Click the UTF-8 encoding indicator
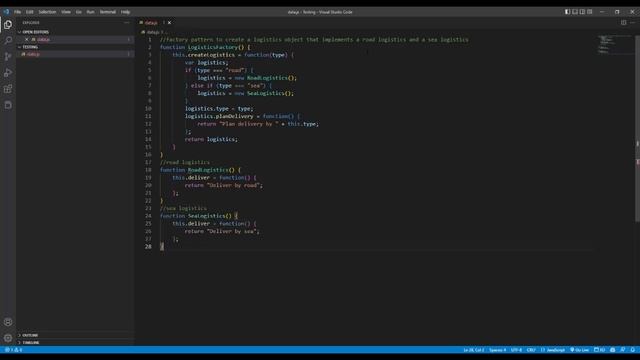 tap(516, 350)
